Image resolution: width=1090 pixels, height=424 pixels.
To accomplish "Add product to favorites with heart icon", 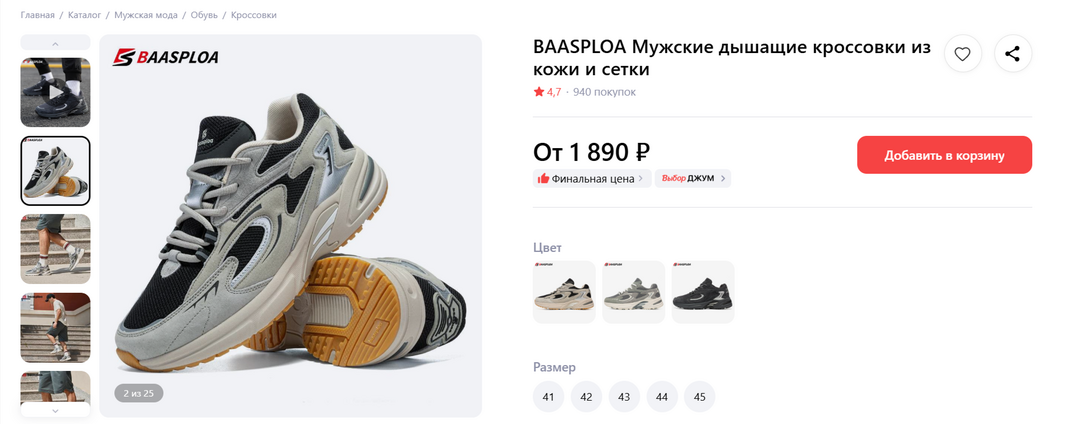I will 962,54.
